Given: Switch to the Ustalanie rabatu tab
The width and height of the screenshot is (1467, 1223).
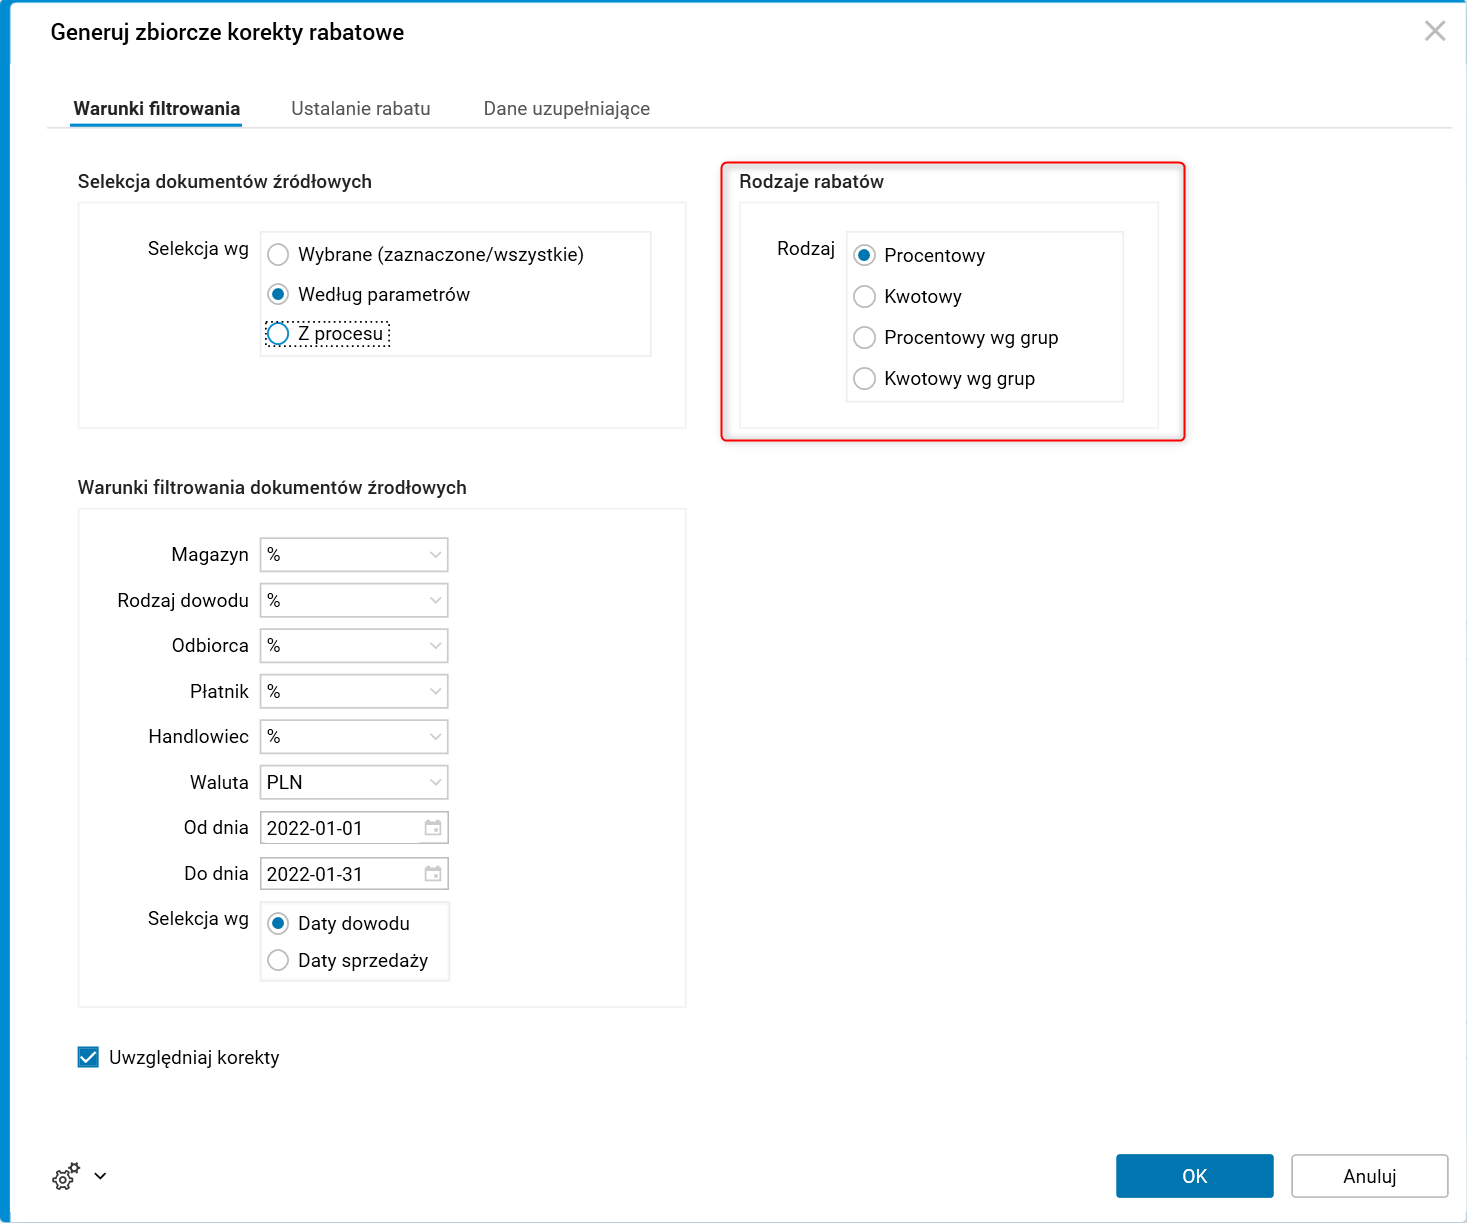Looking at the screenshot, I should [x=361, y=109].
